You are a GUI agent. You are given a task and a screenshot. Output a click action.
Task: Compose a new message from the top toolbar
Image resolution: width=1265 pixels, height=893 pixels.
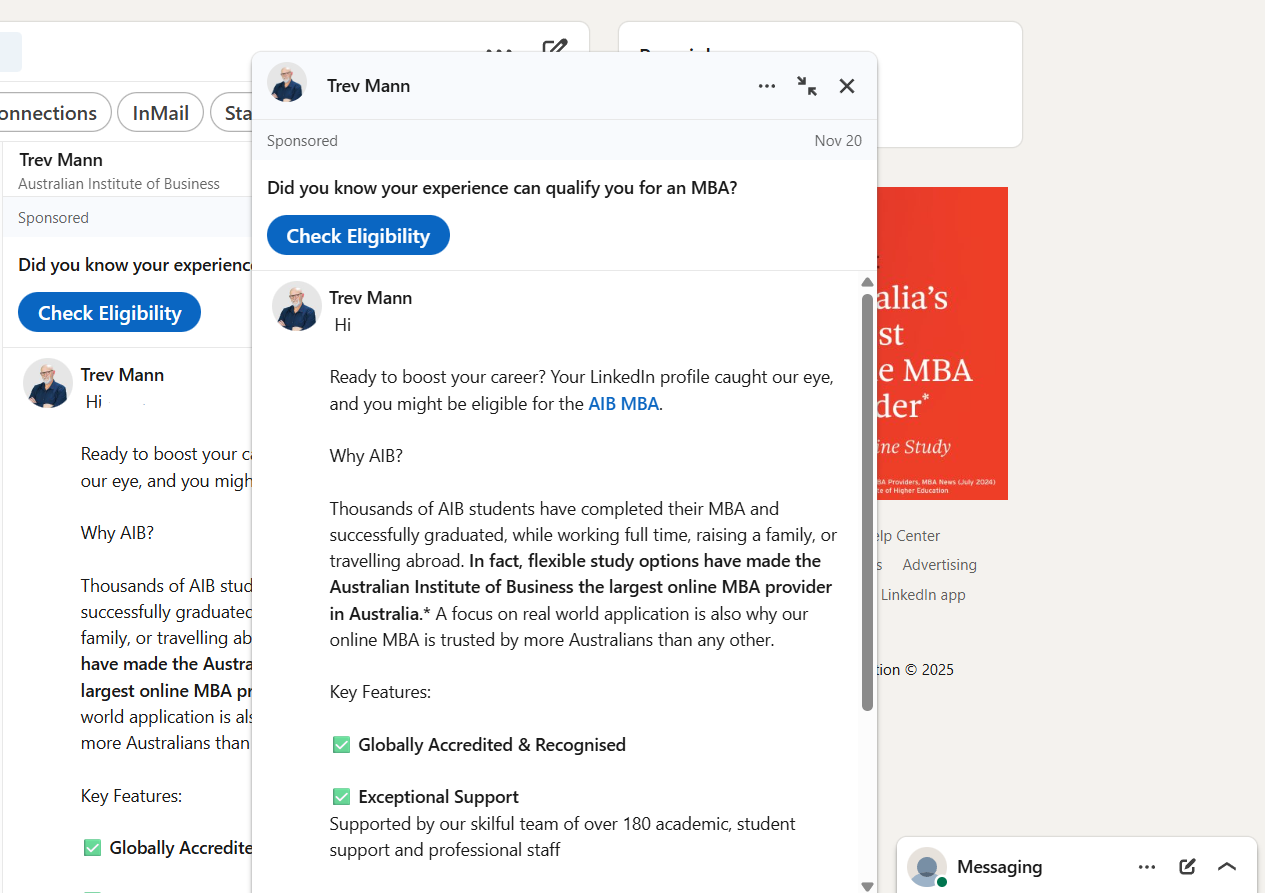coord(556,48)
